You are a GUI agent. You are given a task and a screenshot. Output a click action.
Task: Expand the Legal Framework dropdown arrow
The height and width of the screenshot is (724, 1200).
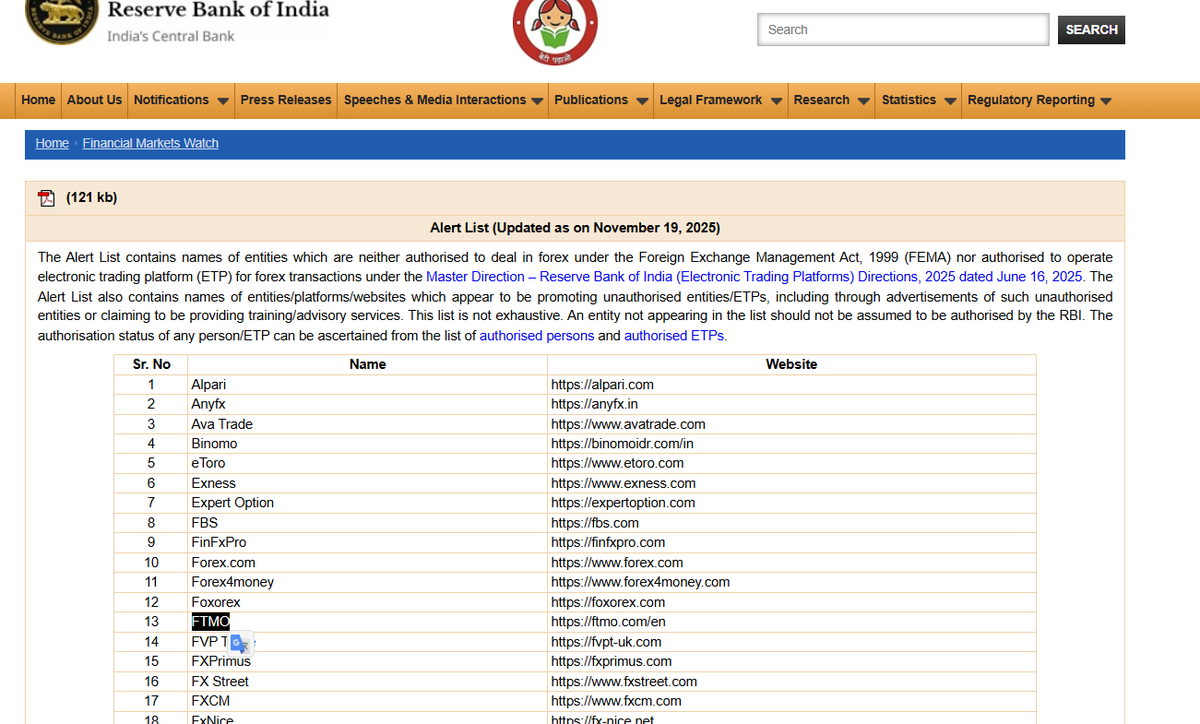coord(775,101)
